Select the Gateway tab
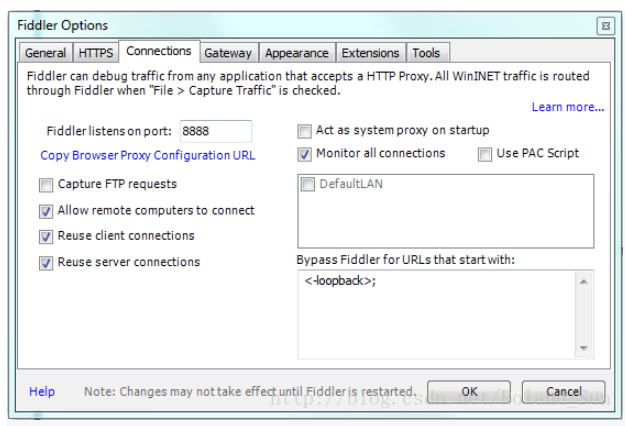Viewport: 625px width, 426px height. tap(228, 53)
